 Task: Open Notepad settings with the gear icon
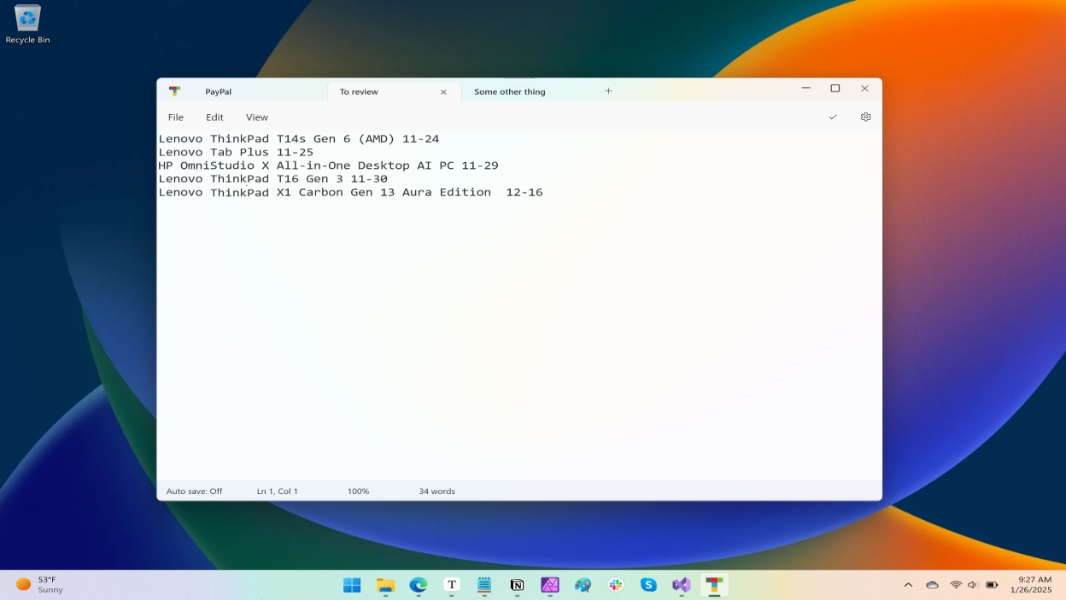coord(864,117)
